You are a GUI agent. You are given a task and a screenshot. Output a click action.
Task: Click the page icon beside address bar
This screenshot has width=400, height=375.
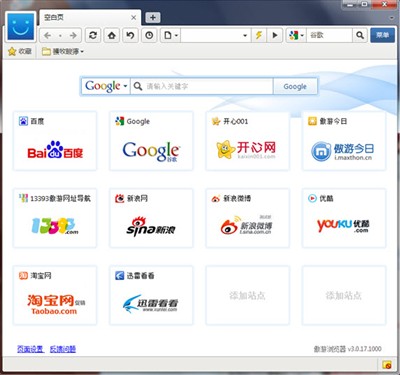coord(171,35)
